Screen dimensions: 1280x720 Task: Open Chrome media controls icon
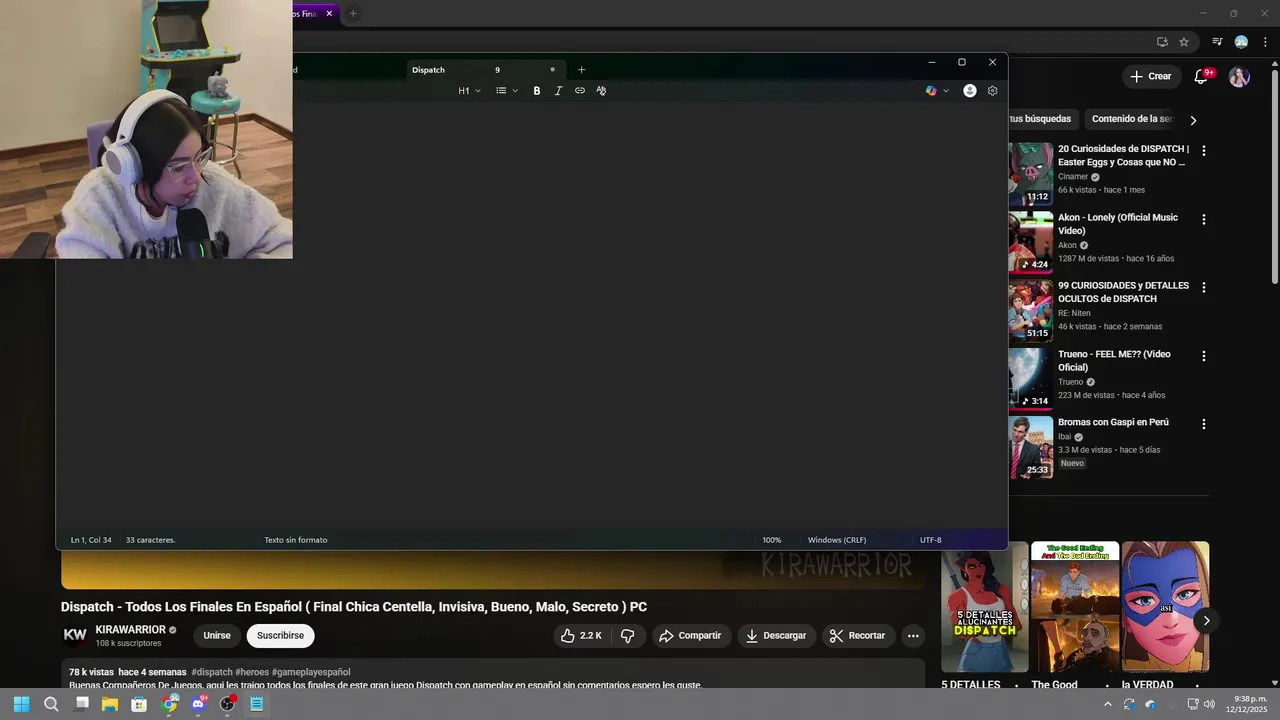(1217, 42)
